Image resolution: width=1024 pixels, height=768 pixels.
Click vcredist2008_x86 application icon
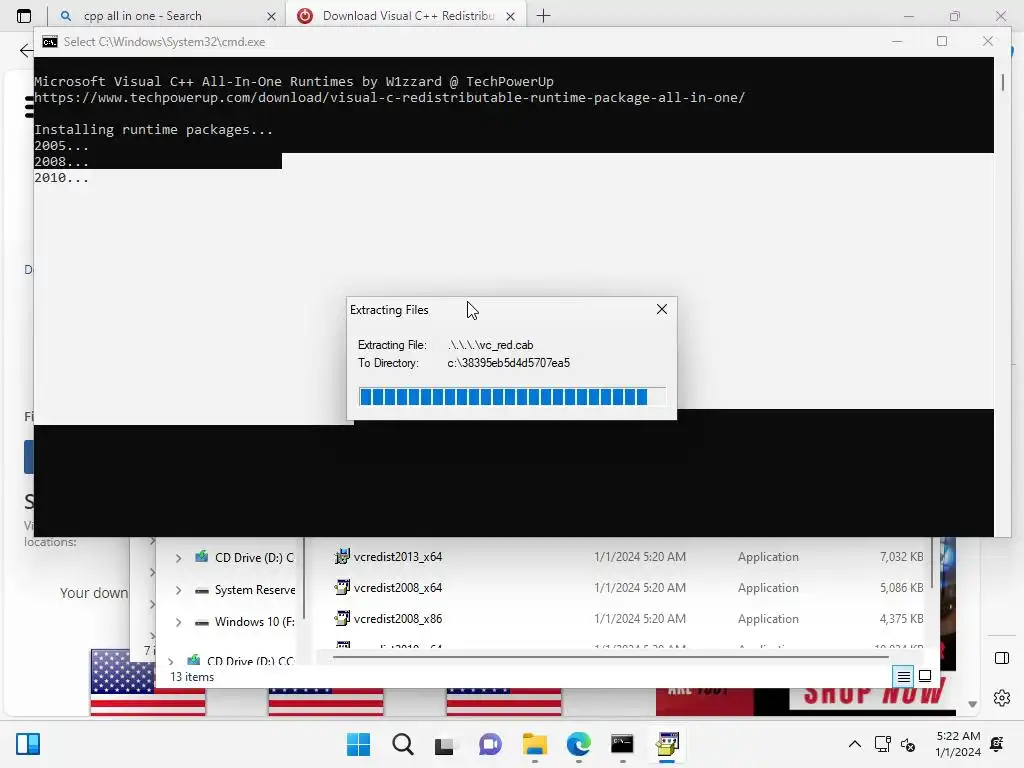pos(342,618)
